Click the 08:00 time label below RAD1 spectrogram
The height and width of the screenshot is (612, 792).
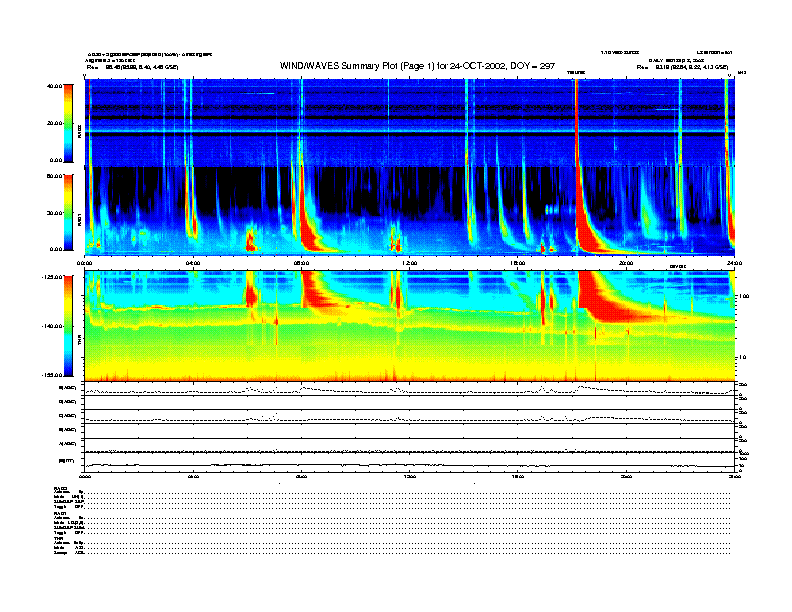(301, 263)
